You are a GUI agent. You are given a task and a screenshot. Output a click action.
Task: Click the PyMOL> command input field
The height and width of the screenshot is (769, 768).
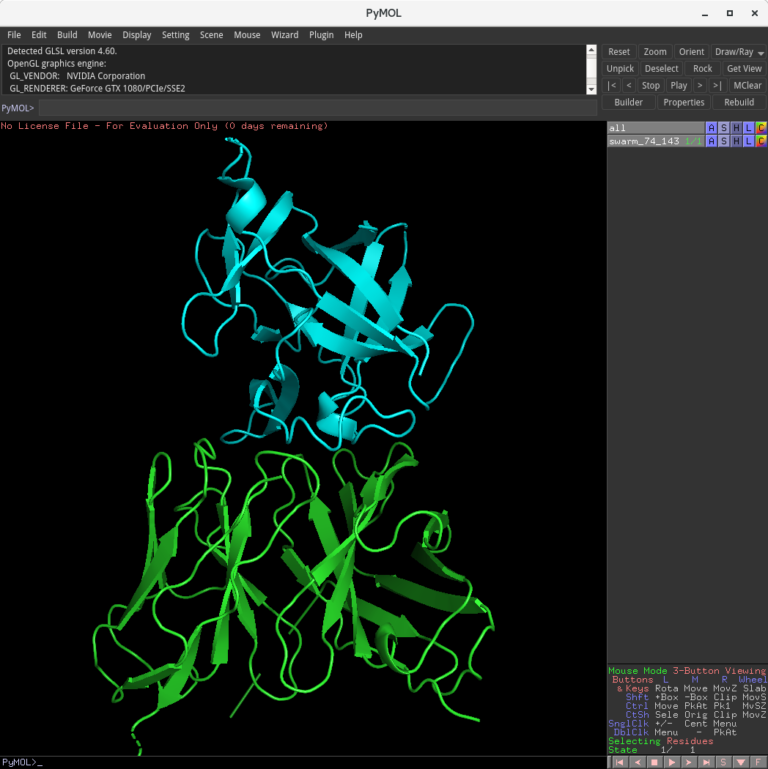click(300, 108)
